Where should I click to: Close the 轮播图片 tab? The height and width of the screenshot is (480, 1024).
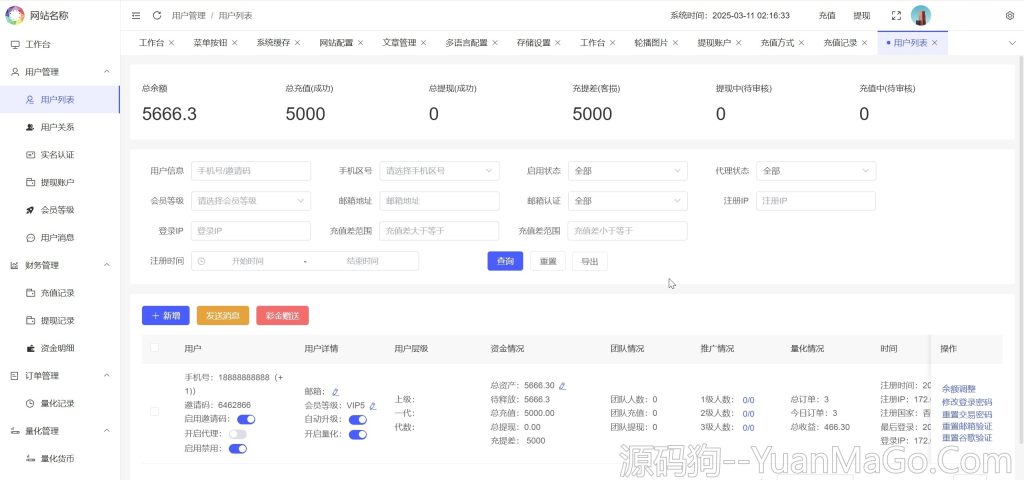[675, 42]
